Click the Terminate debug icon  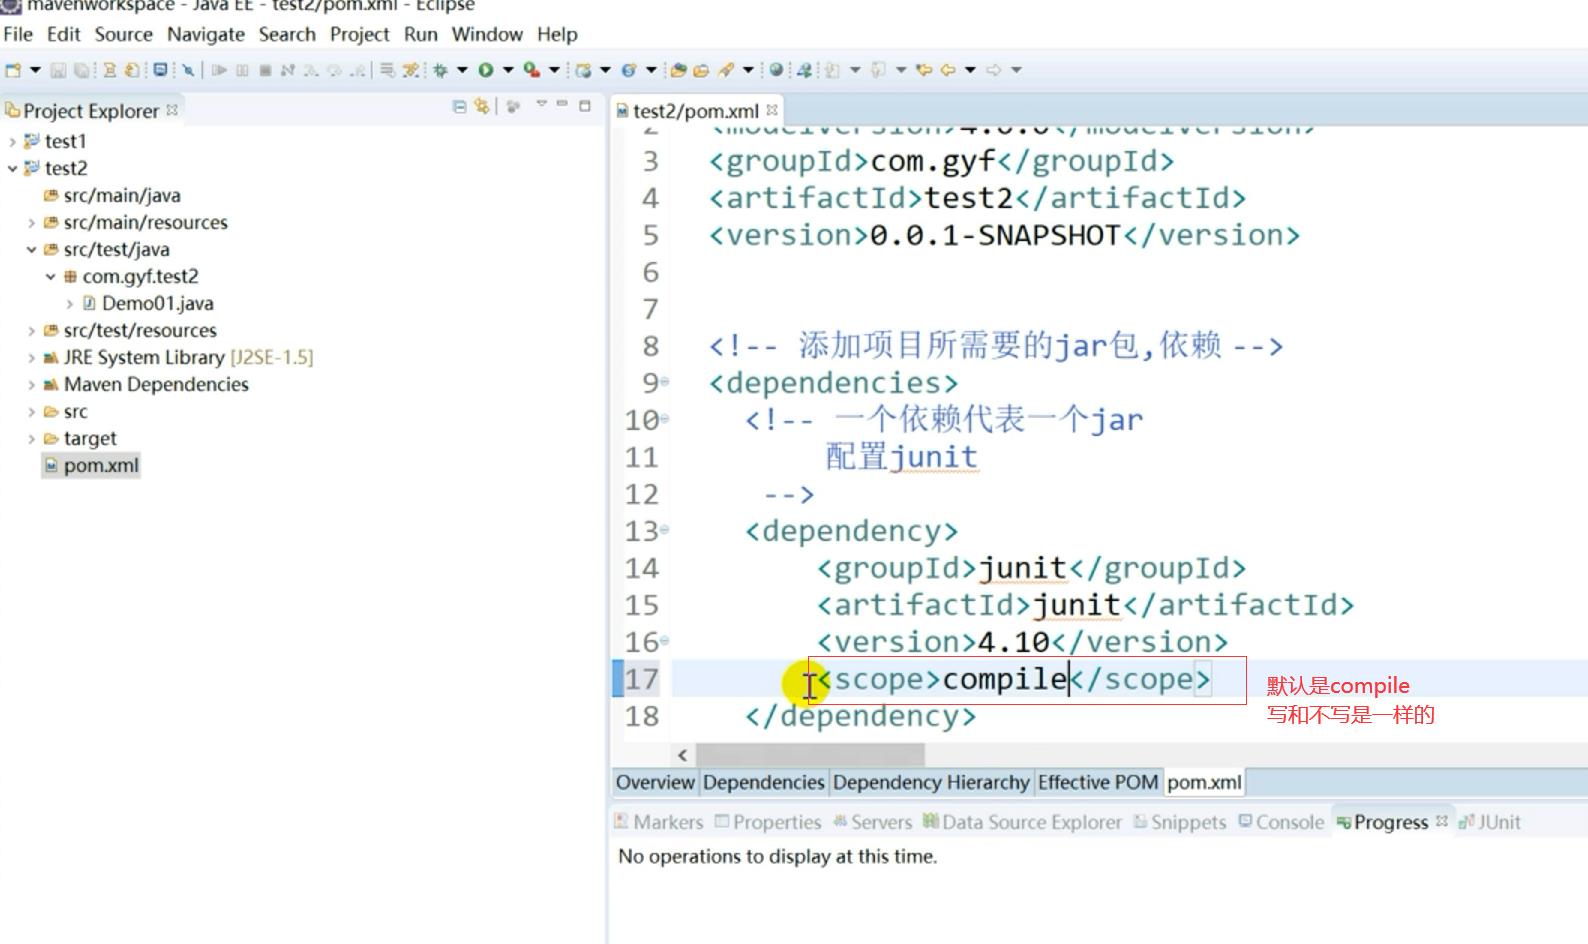tap(265, 70)
